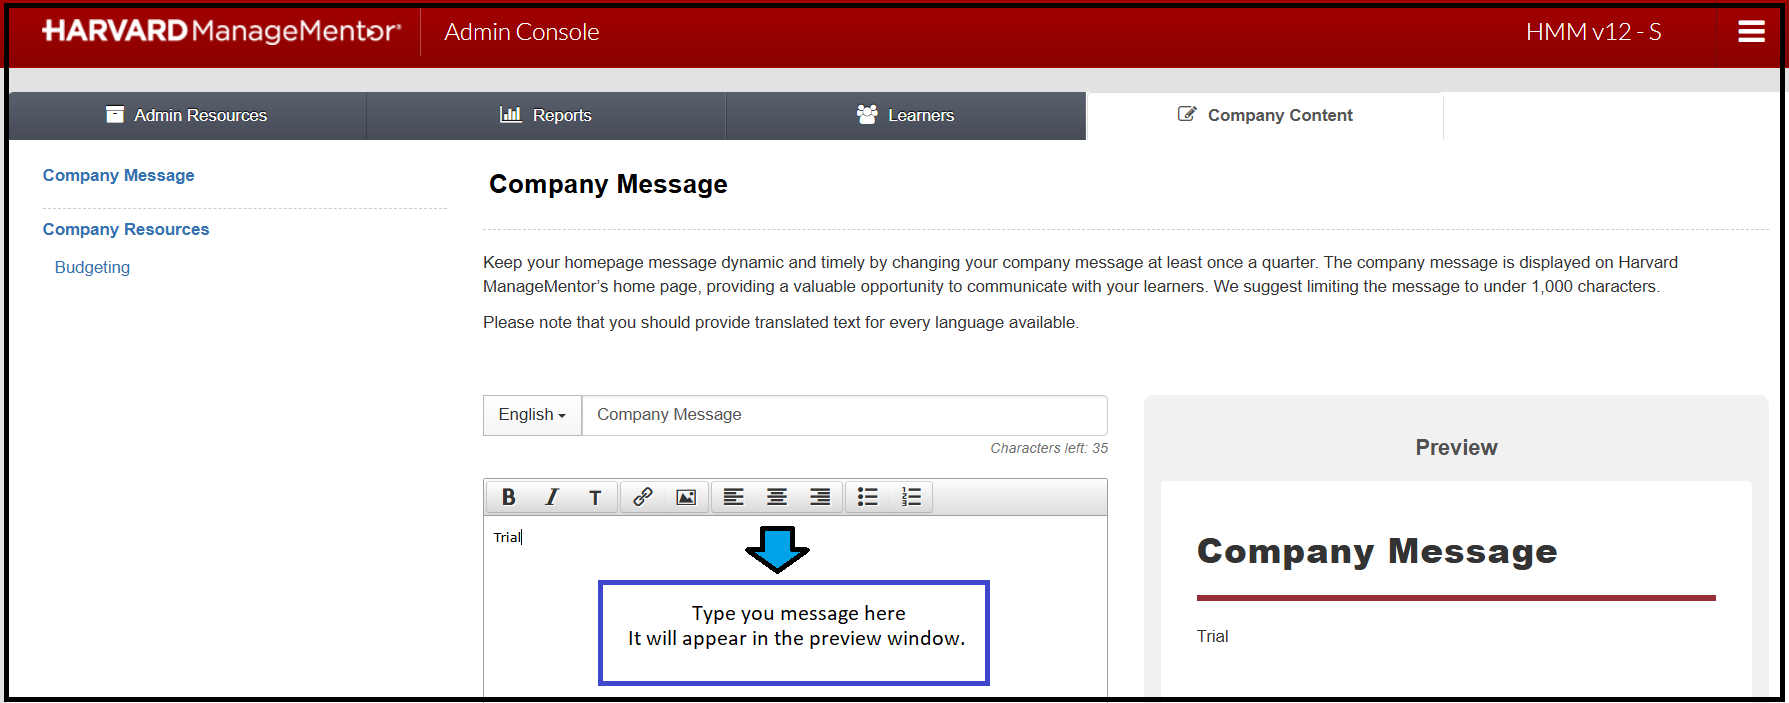Open the hamburger menu

click(x=1751, y=32)
